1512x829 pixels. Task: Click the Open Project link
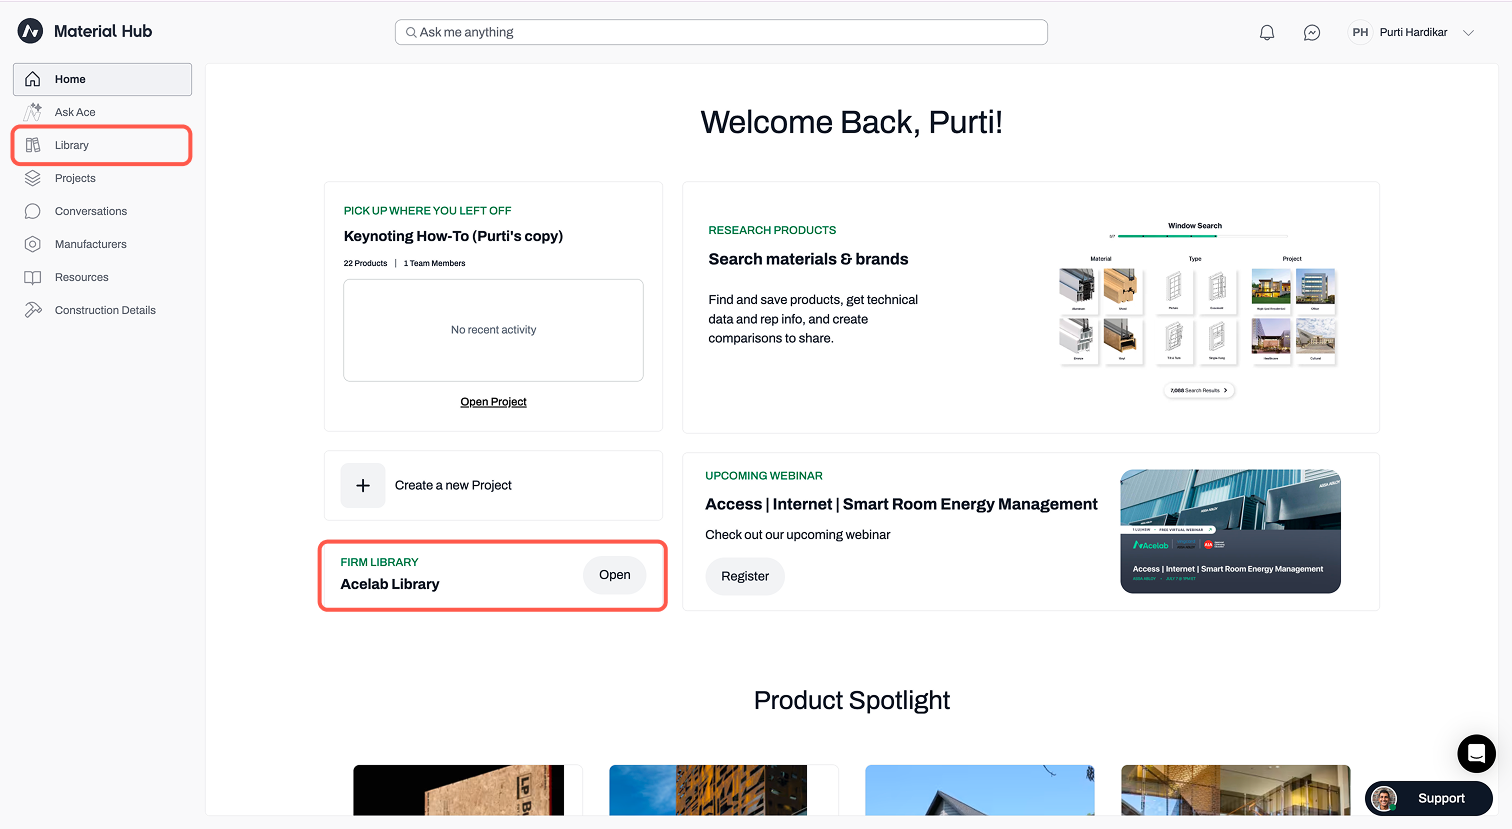(493, 402)
